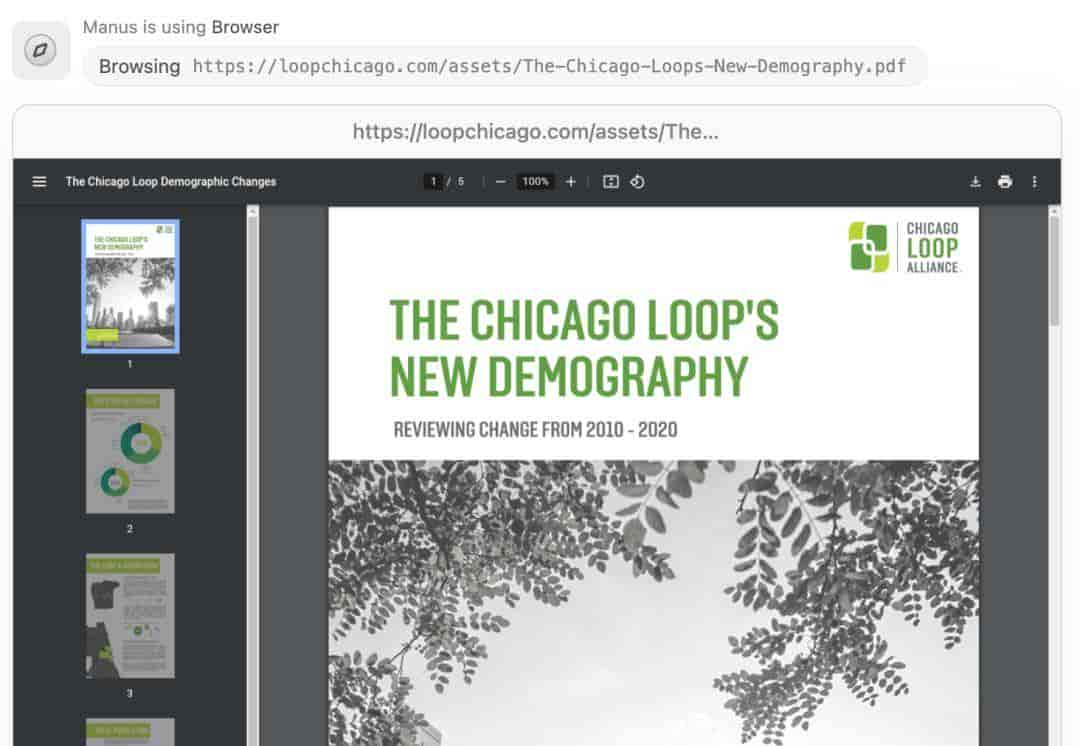Select the partially visible page 4 thumbnail
The width and height of the screenshot is (1080, 746).
click(130, 732)
